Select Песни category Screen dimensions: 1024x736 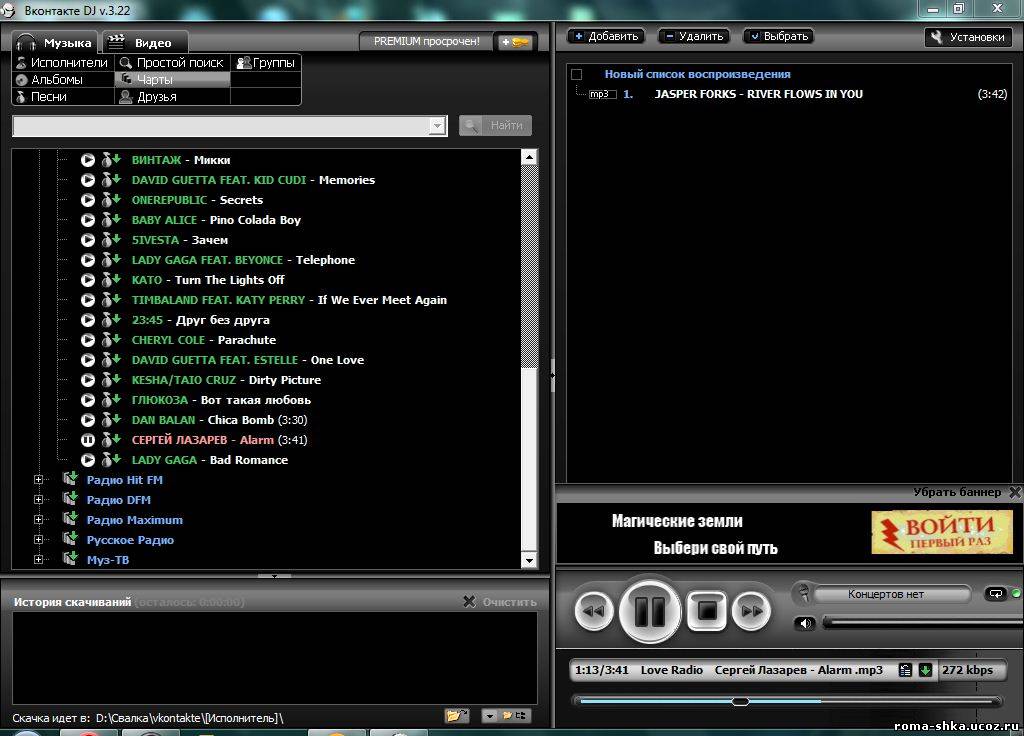63,97
